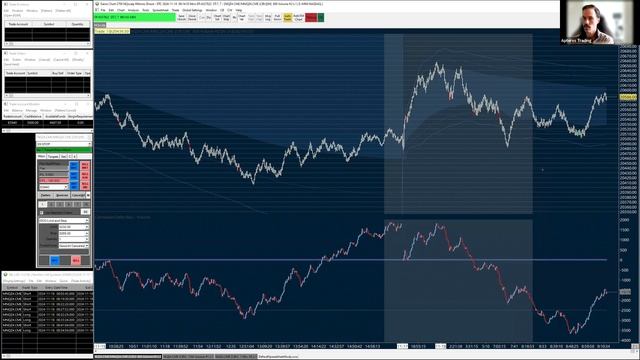Switch to the Set tab in the trade window
Image resolution: width=640 pixels, height=360 pixels.
[x=64, y=156]
